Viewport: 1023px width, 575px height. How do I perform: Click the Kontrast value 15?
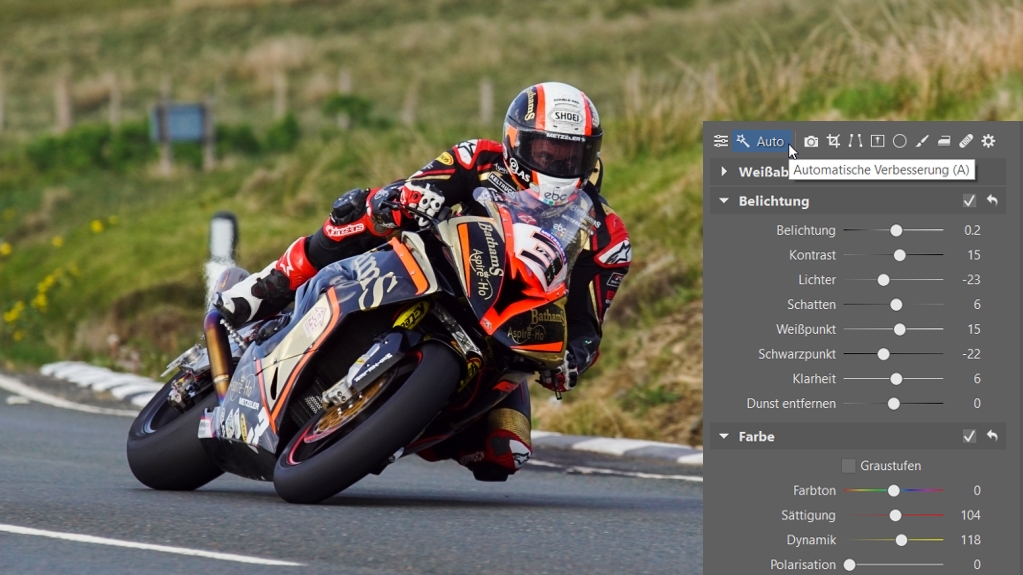974,255
